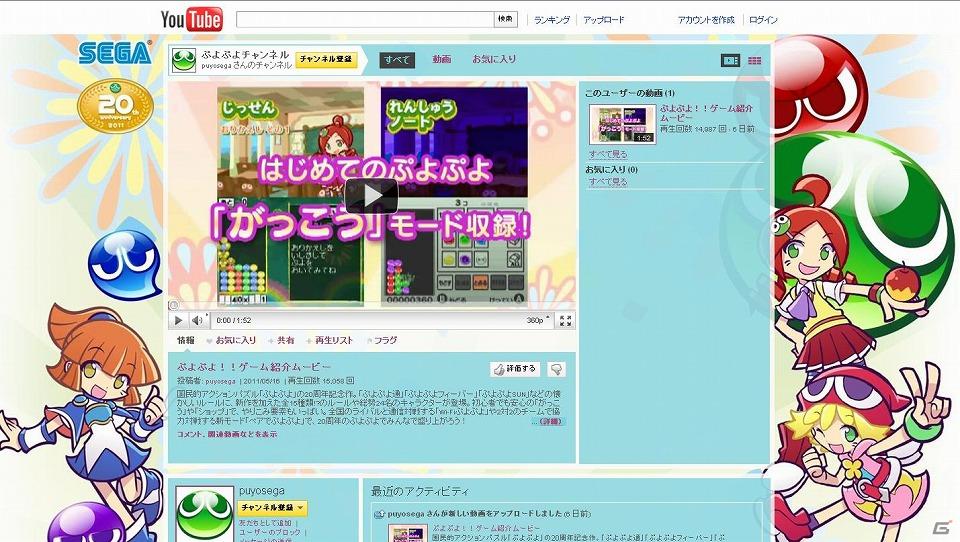Click the 共有 share option

point(282,340)
